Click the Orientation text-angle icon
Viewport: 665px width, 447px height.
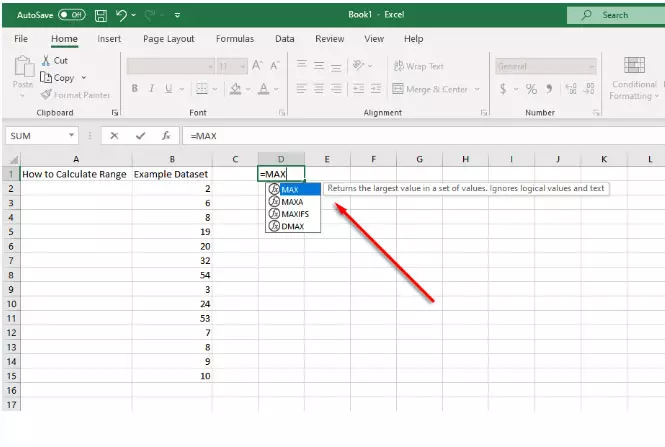point(359,65)
